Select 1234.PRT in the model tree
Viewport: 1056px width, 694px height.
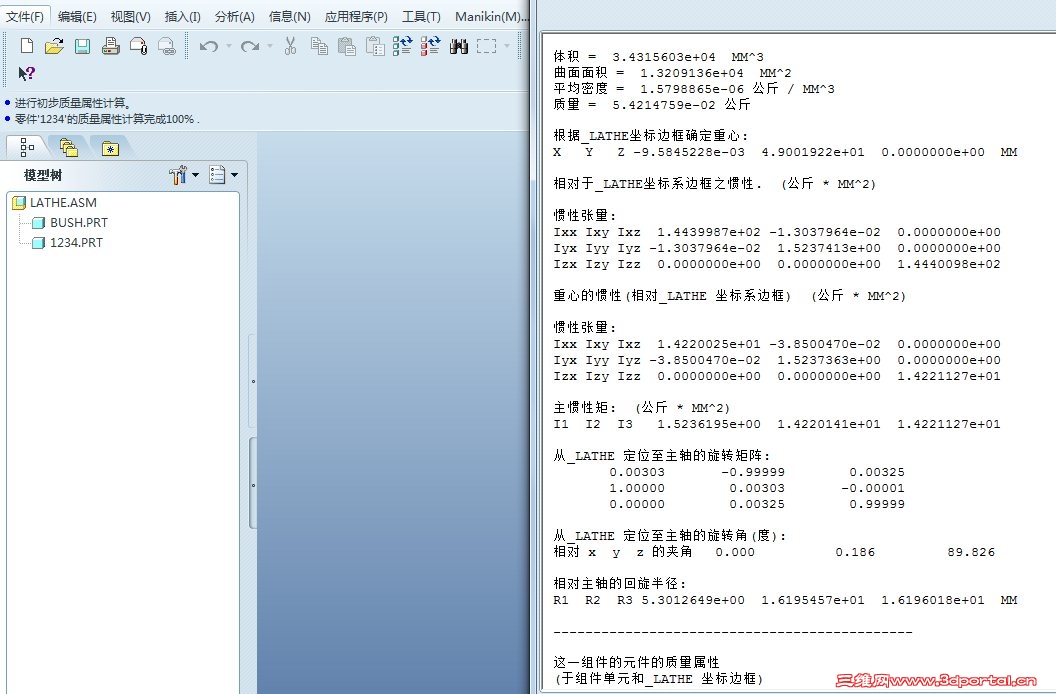click(76, 243)
